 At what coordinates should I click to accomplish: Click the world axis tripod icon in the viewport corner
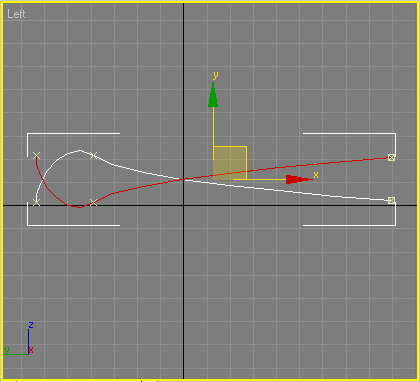(x=19, y=339)
